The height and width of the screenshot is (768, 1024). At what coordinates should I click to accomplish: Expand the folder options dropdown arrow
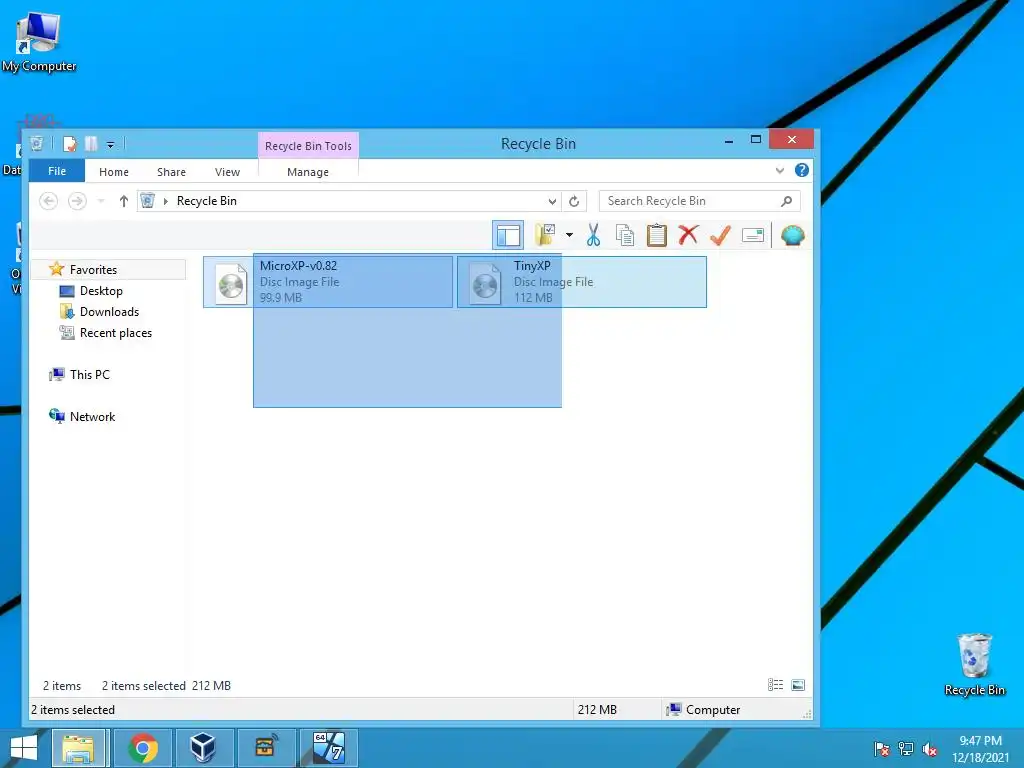[x=569, y=235]
